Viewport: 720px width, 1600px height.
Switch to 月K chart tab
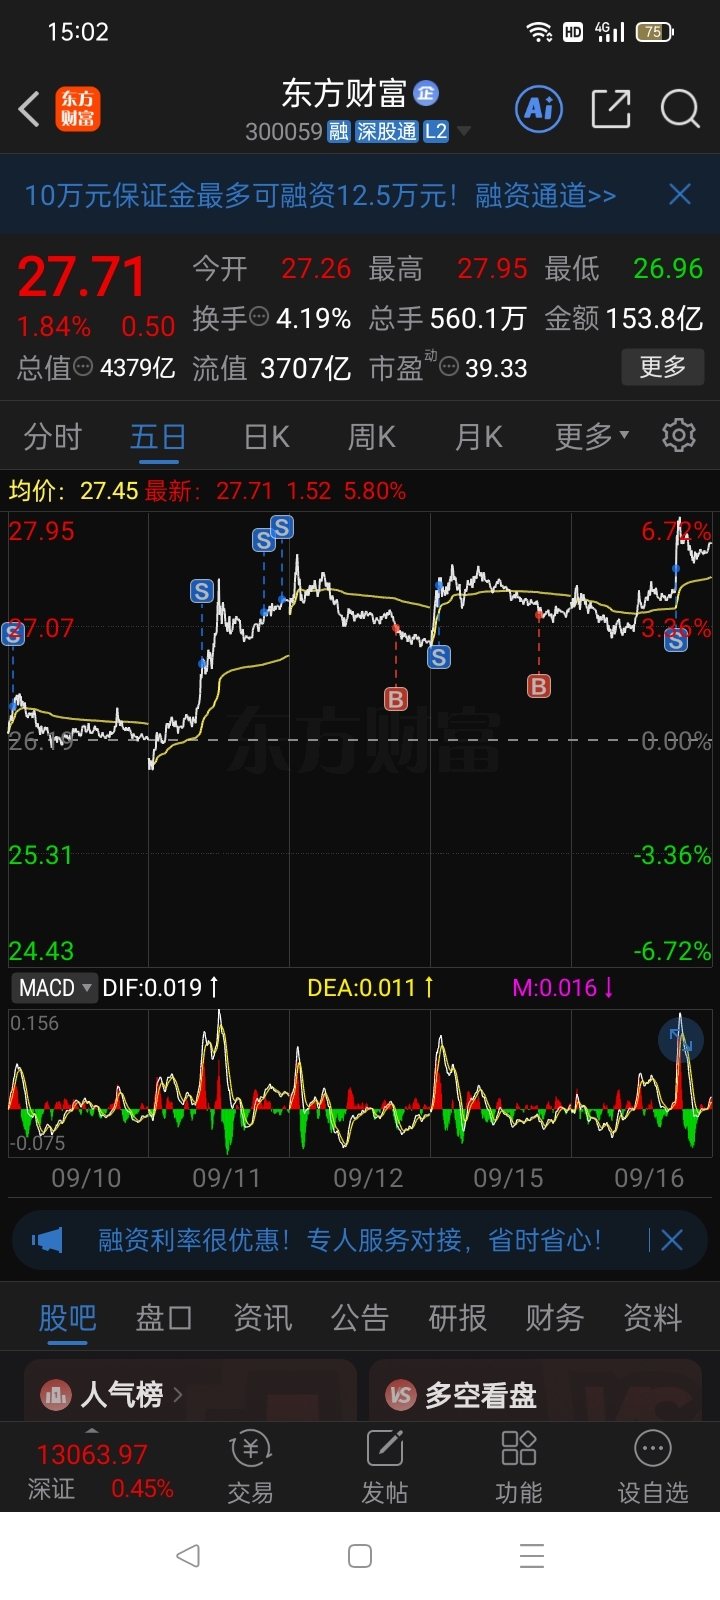pyautogui.click(x=478, y=437)
